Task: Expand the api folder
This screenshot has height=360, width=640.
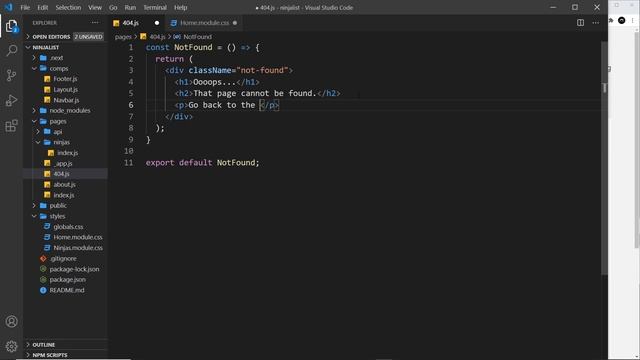Action: click(65, 132)
